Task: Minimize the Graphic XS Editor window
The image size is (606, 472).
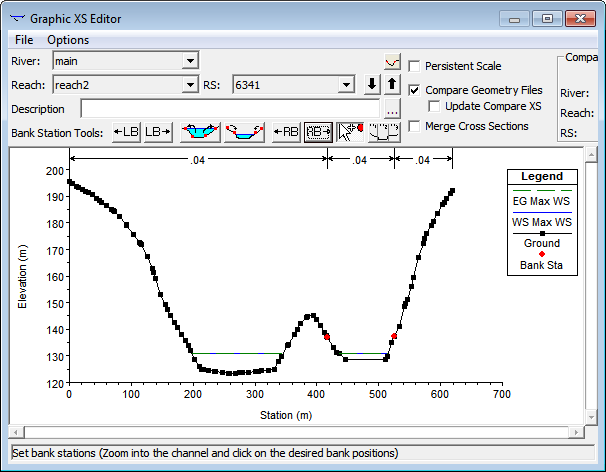Action: [x=514, y=19]
